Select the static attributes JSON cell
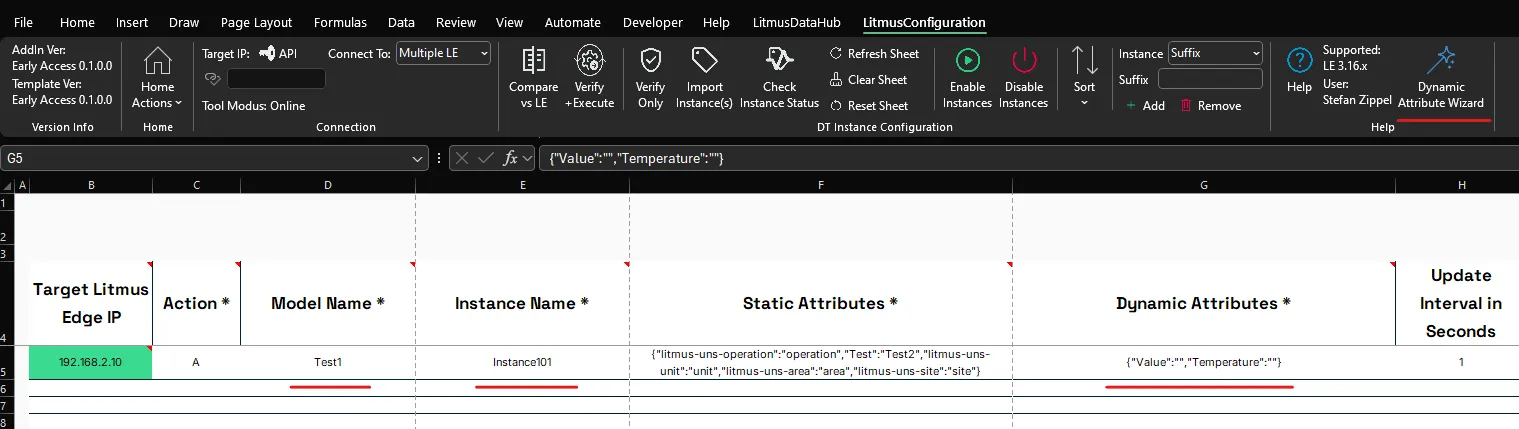Image resolution: width=1519 pixels, height=429 pixels. click(821, 362)
